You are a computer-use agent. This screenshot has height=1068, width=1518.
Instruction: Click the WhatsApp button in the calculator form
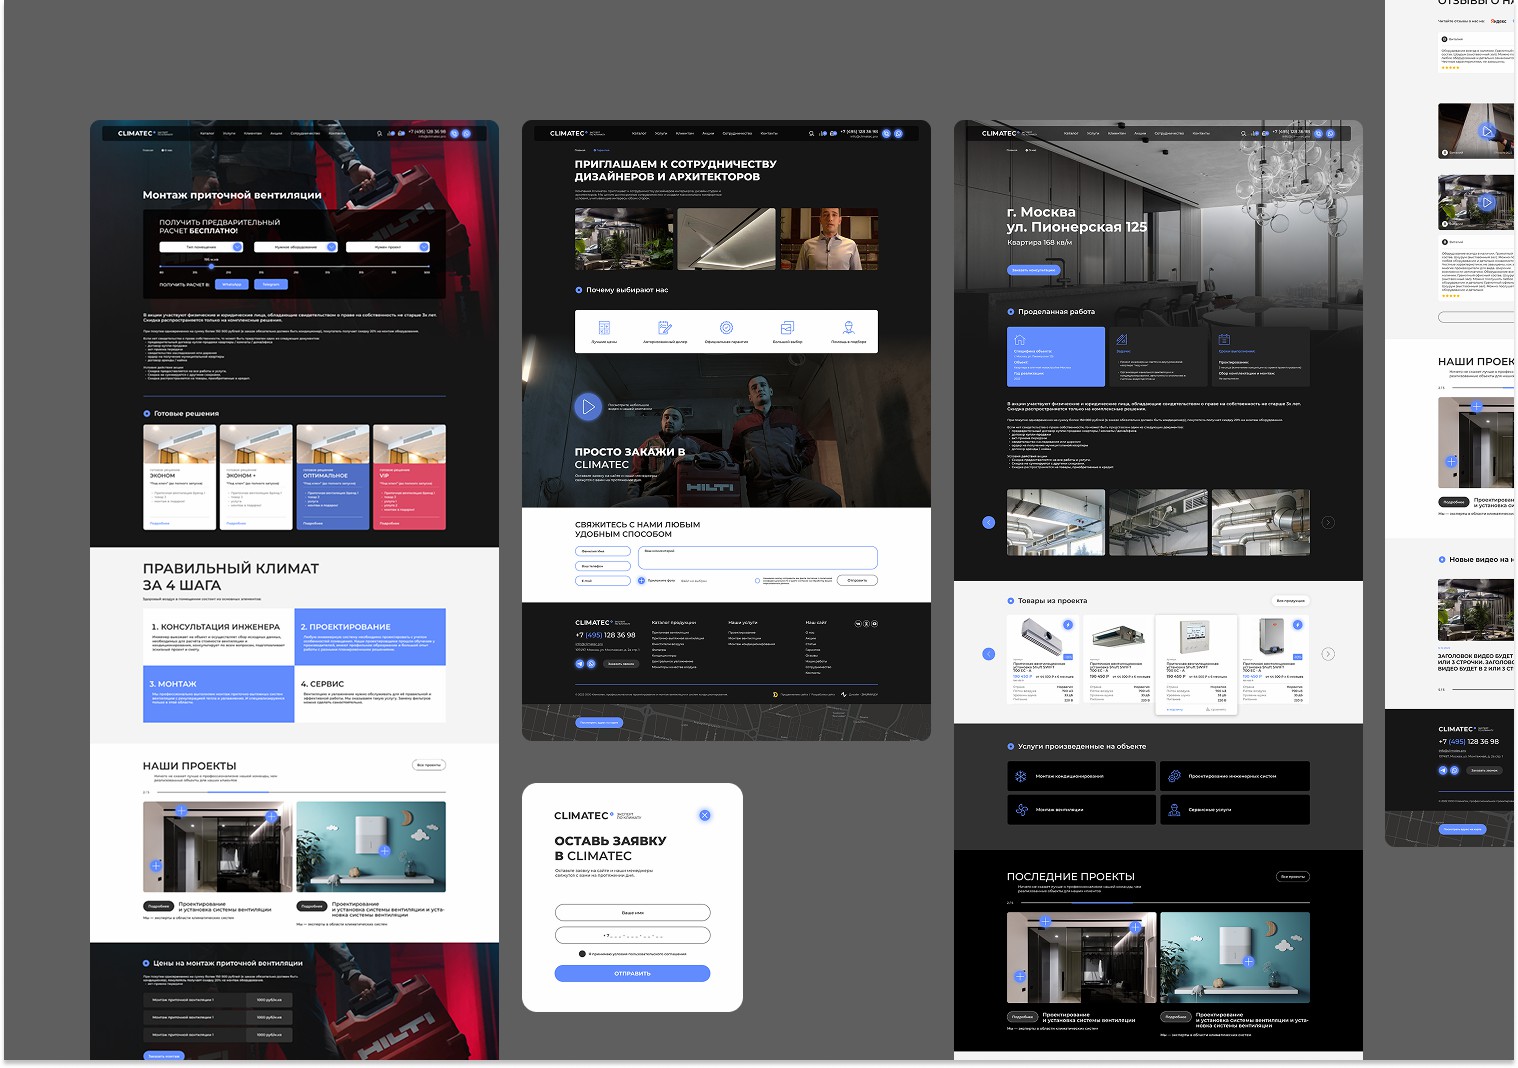[231, 284]
